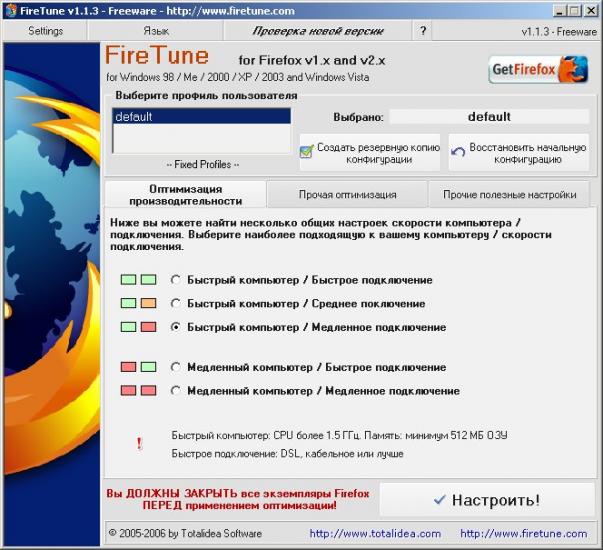Open the http://www.totalidea.com link

[x=375, y=534]
